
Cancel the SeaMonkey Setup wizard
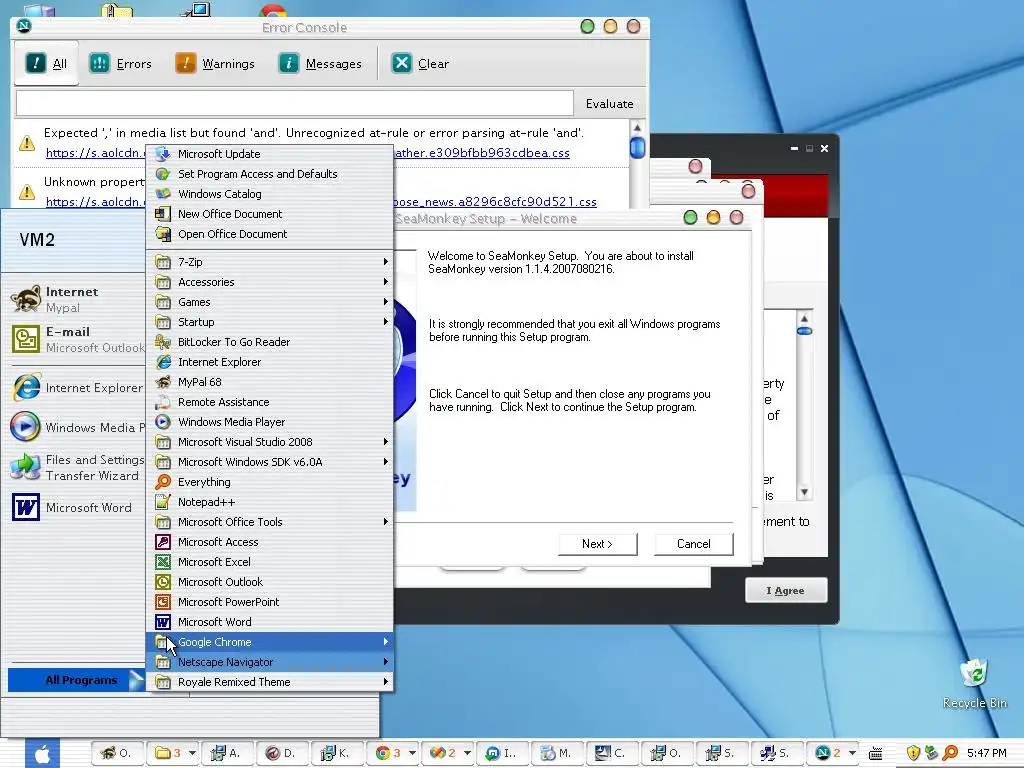(x=694, y=544)
